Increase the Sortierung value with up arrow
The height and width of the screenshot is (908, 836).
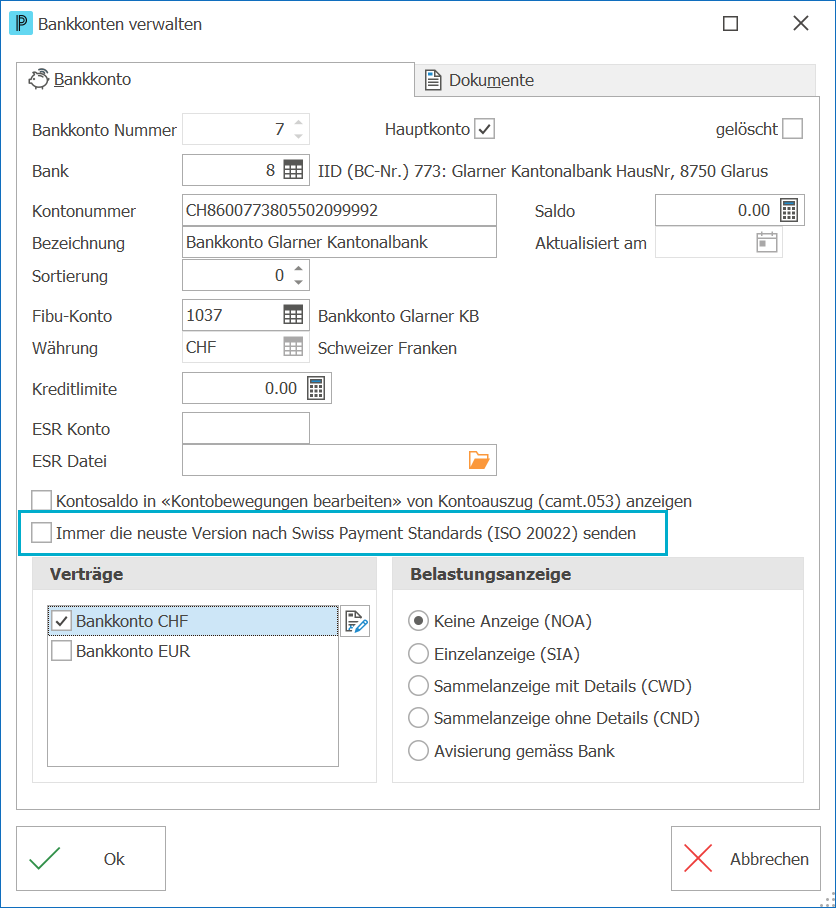pos(298,269)
